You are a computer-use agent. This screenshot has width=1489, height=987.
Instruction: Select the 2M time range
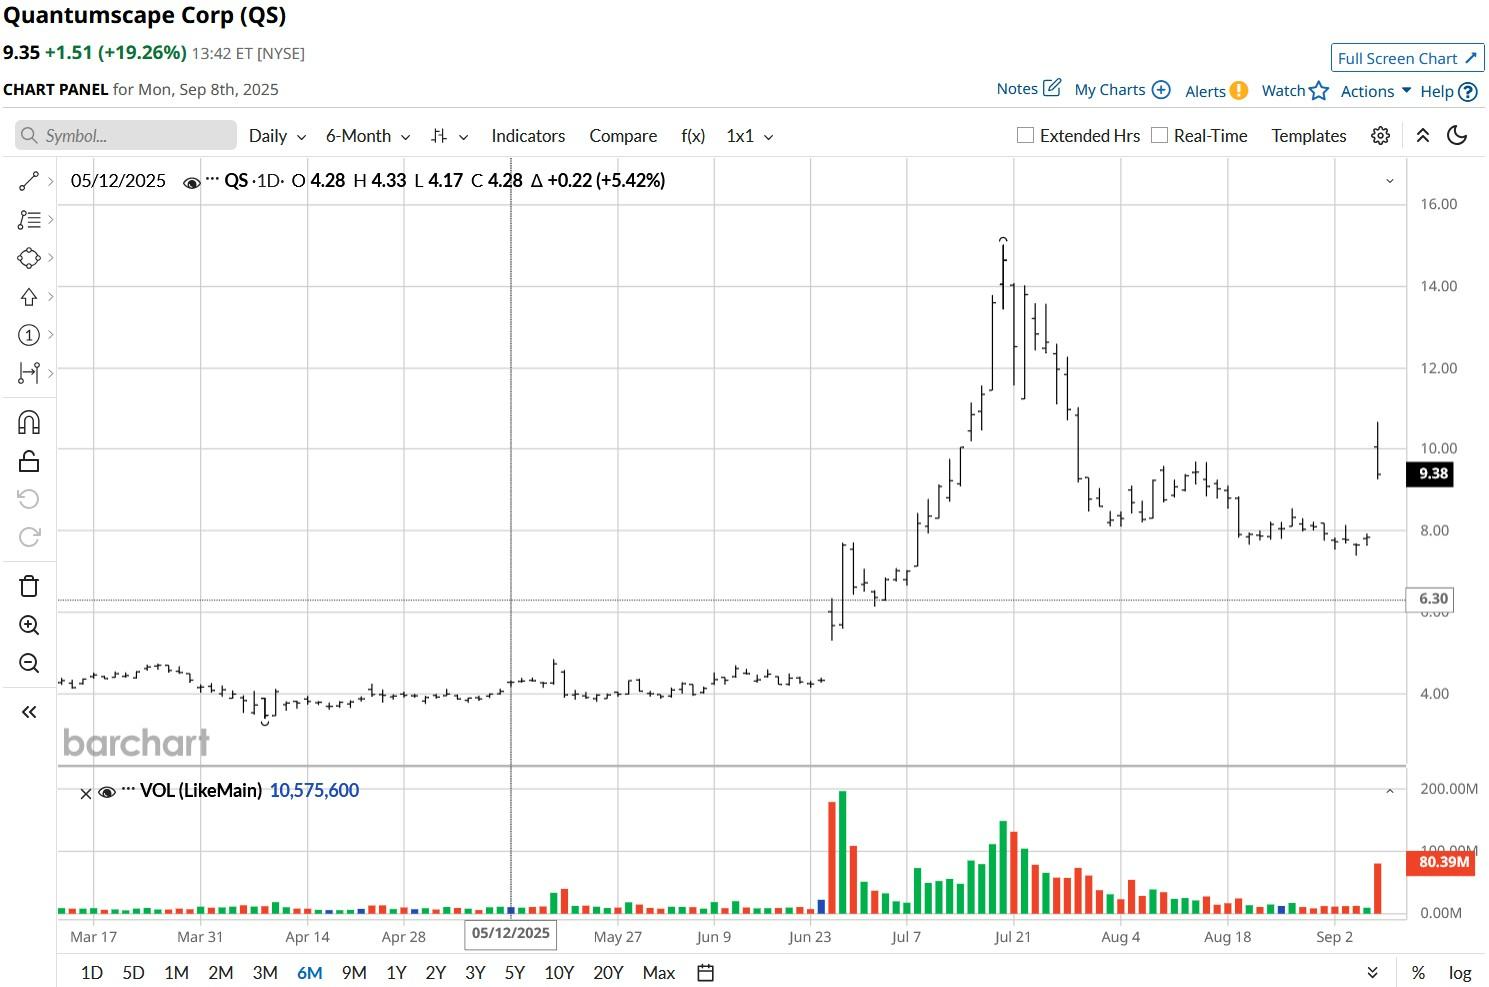[x=221, y=973]
